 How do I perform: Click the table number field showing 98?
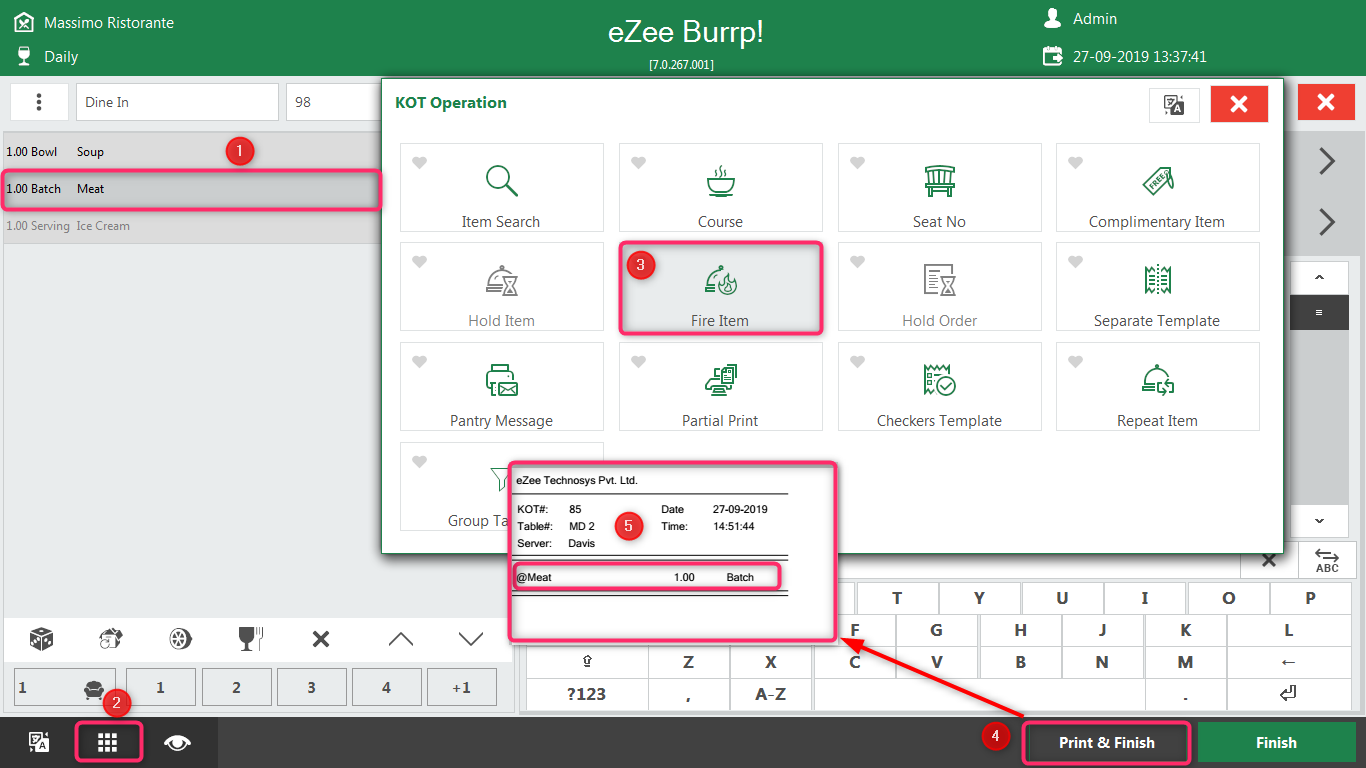[x=334, y=102]
